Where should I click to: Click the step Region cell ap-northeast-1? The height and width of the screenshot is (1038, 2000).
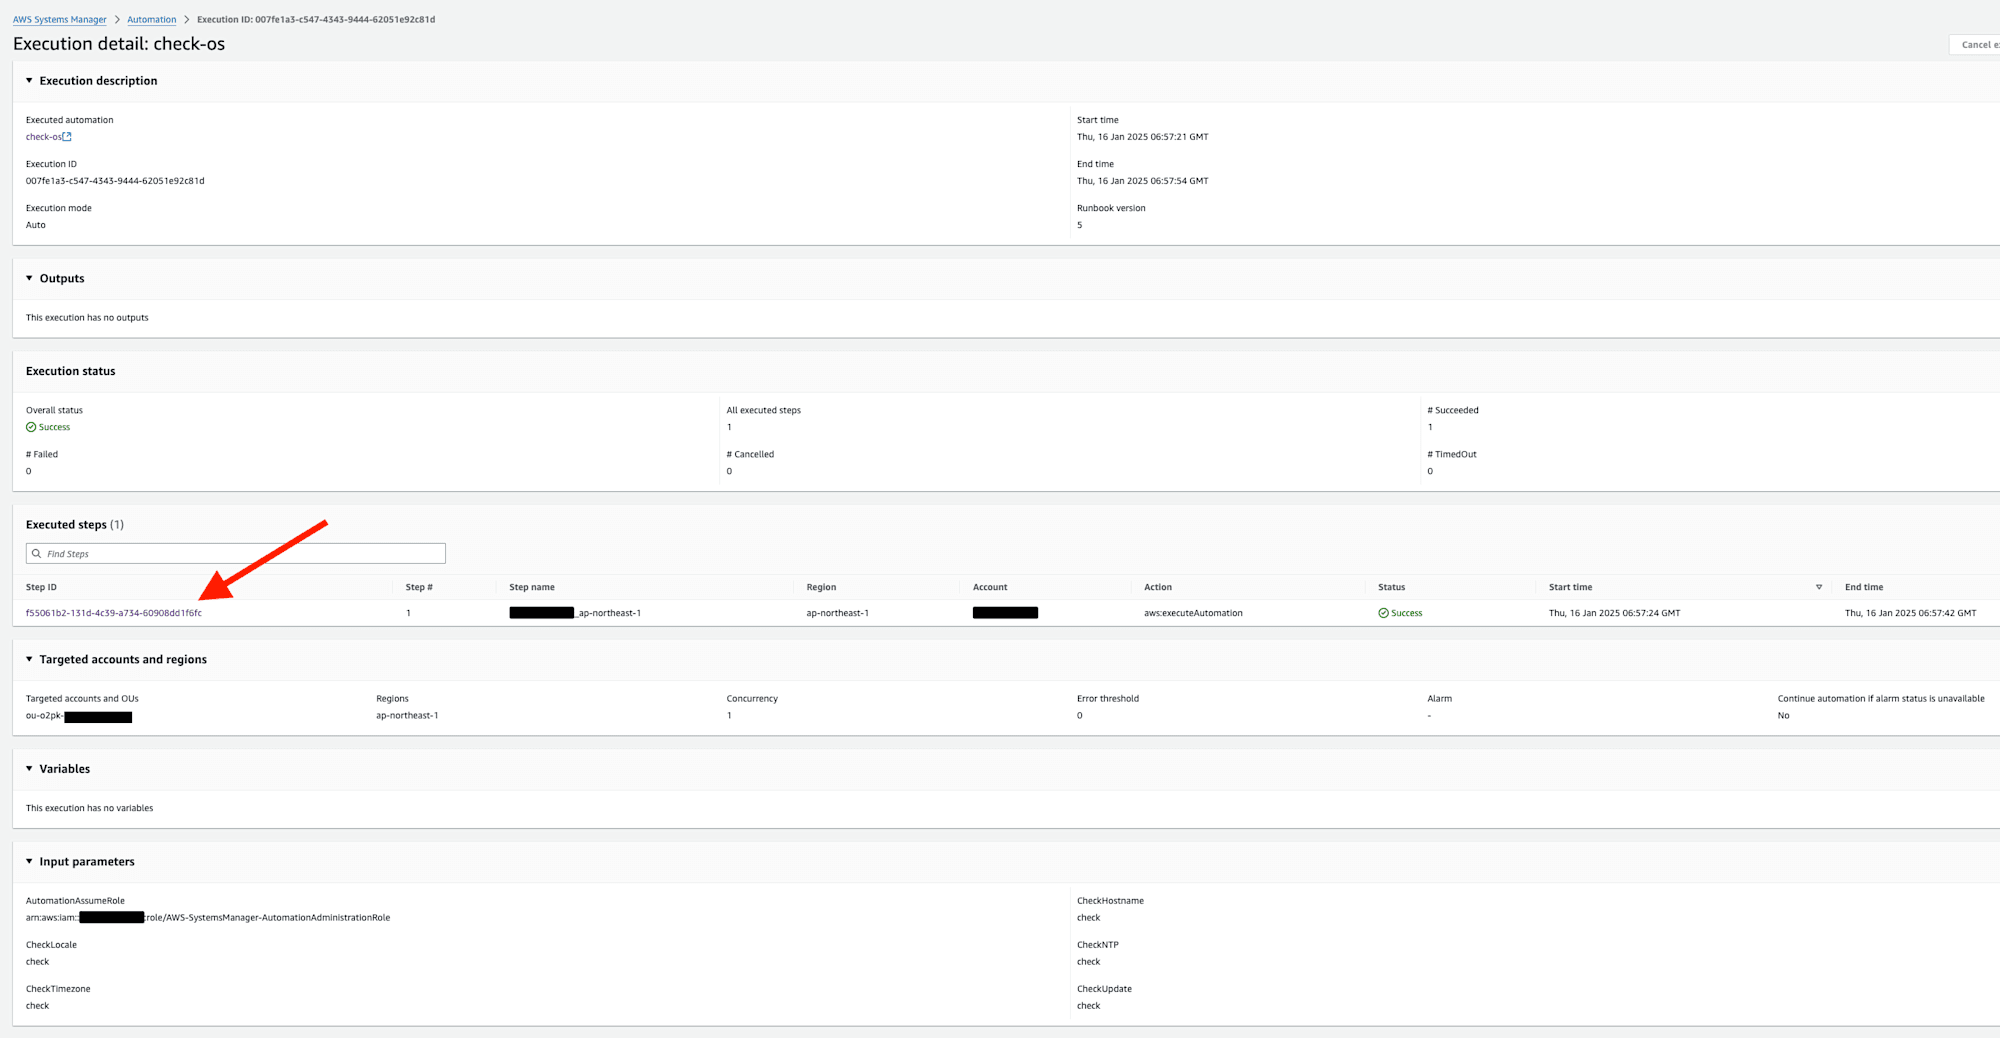tap(838, 613)
